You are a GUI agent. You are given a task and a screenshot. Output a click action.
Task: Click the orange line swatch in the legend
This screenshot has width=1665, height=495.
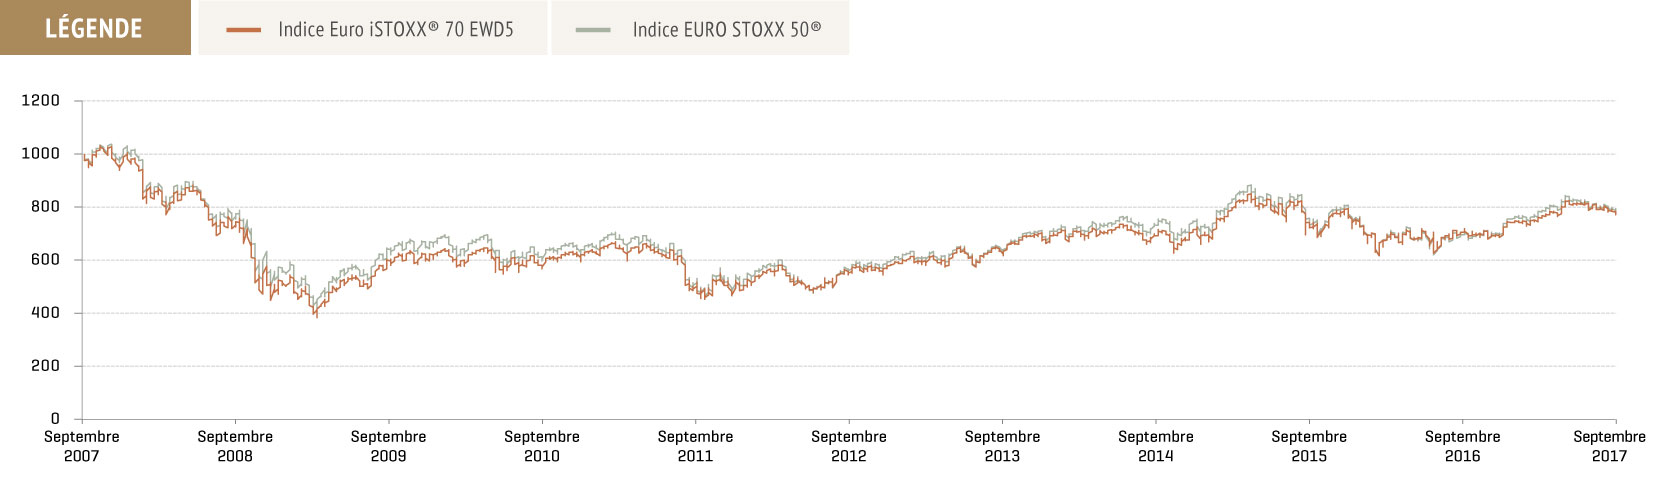pos(244,30)
